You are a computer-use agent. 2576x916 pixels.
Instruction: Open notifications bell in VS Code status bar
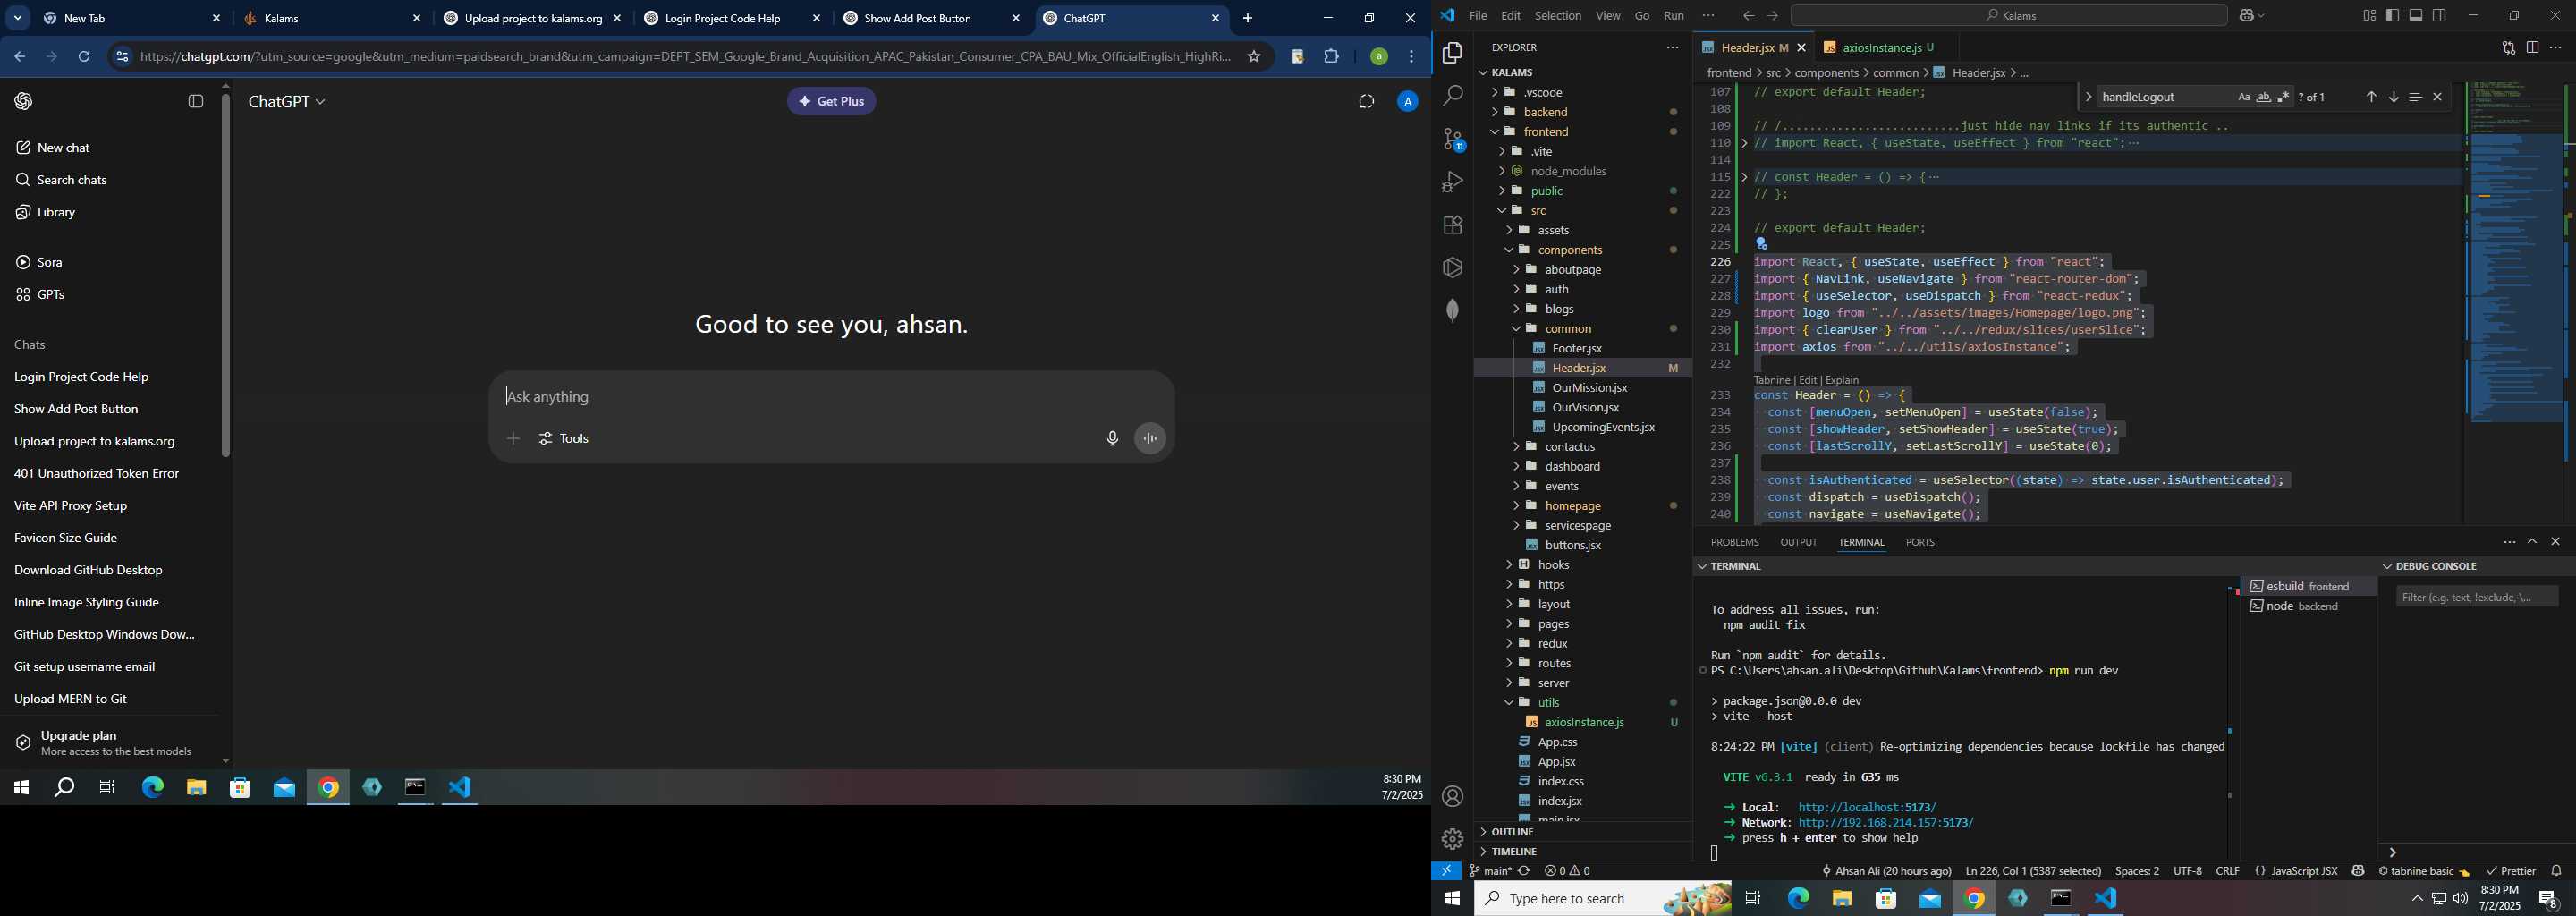point(2556,871)
